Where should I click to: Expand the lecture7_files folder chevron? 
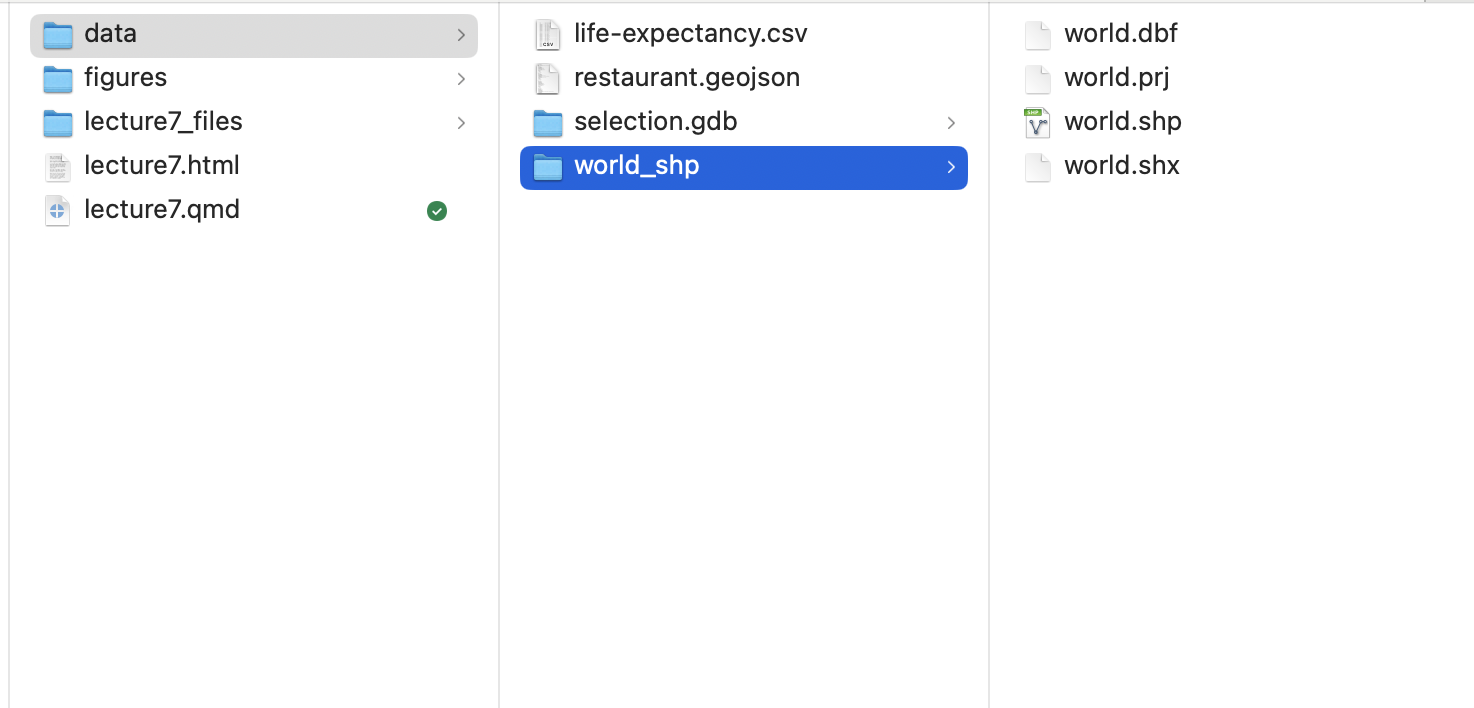tap(461, 123)
